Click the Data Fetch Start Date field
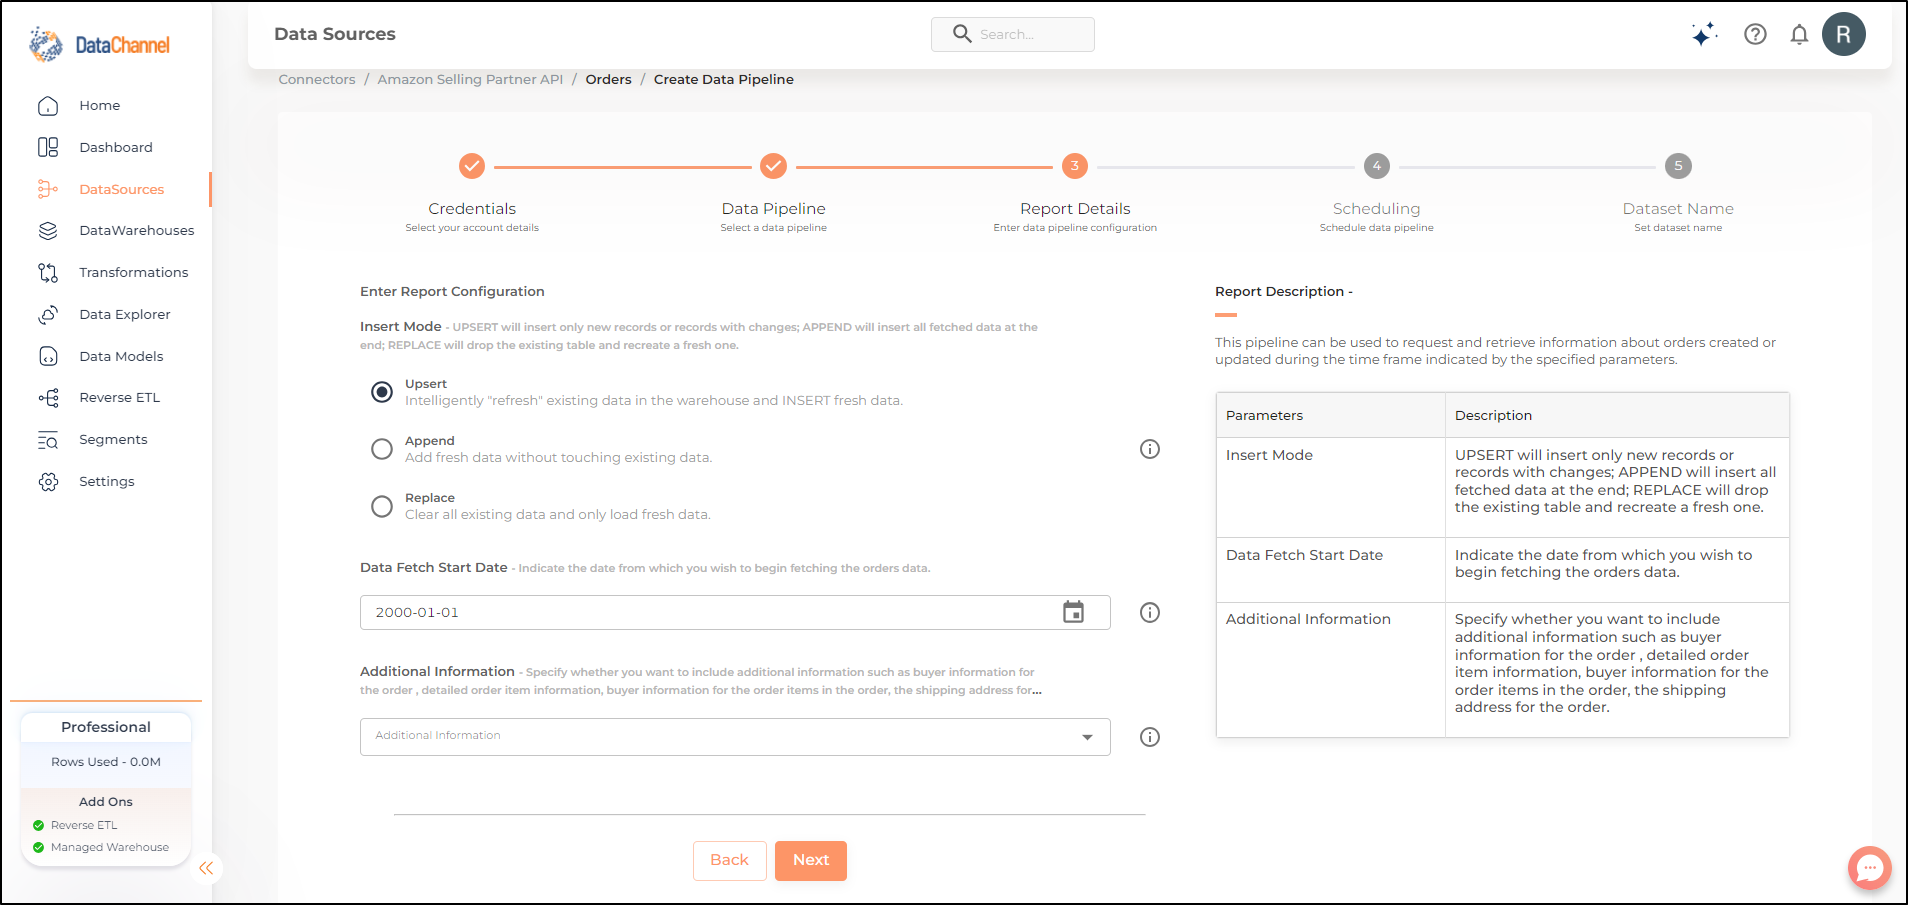 coord(735,612)
